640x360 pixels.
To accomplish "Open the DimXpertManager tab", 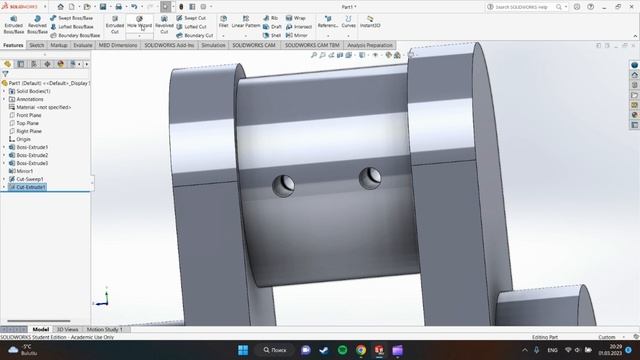I will (47, 64).
